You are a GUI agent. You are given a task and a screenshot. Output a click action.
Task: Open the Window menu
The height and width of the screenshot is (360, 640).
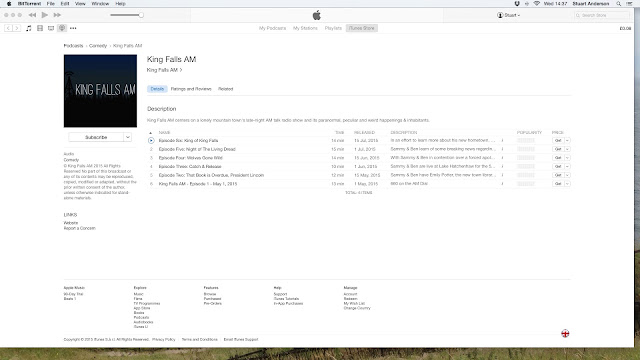pyautogui.click(x=100, y=4)
